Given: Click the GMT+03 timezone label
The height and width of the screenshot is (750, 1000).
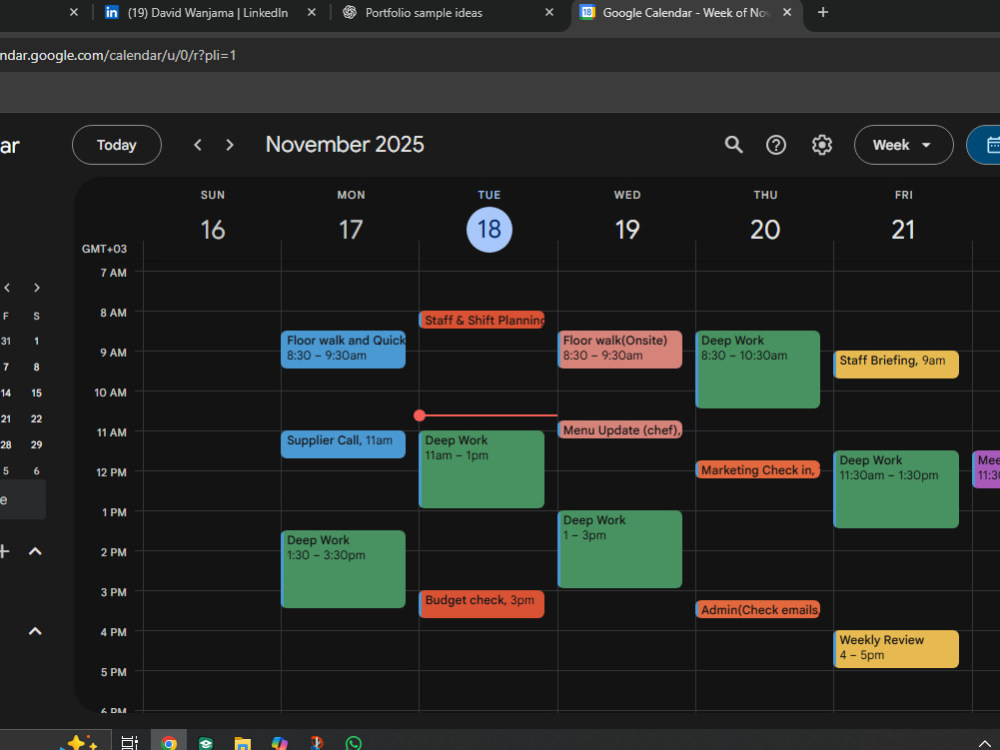Looking at the screenshot, I should pos(104,249).
